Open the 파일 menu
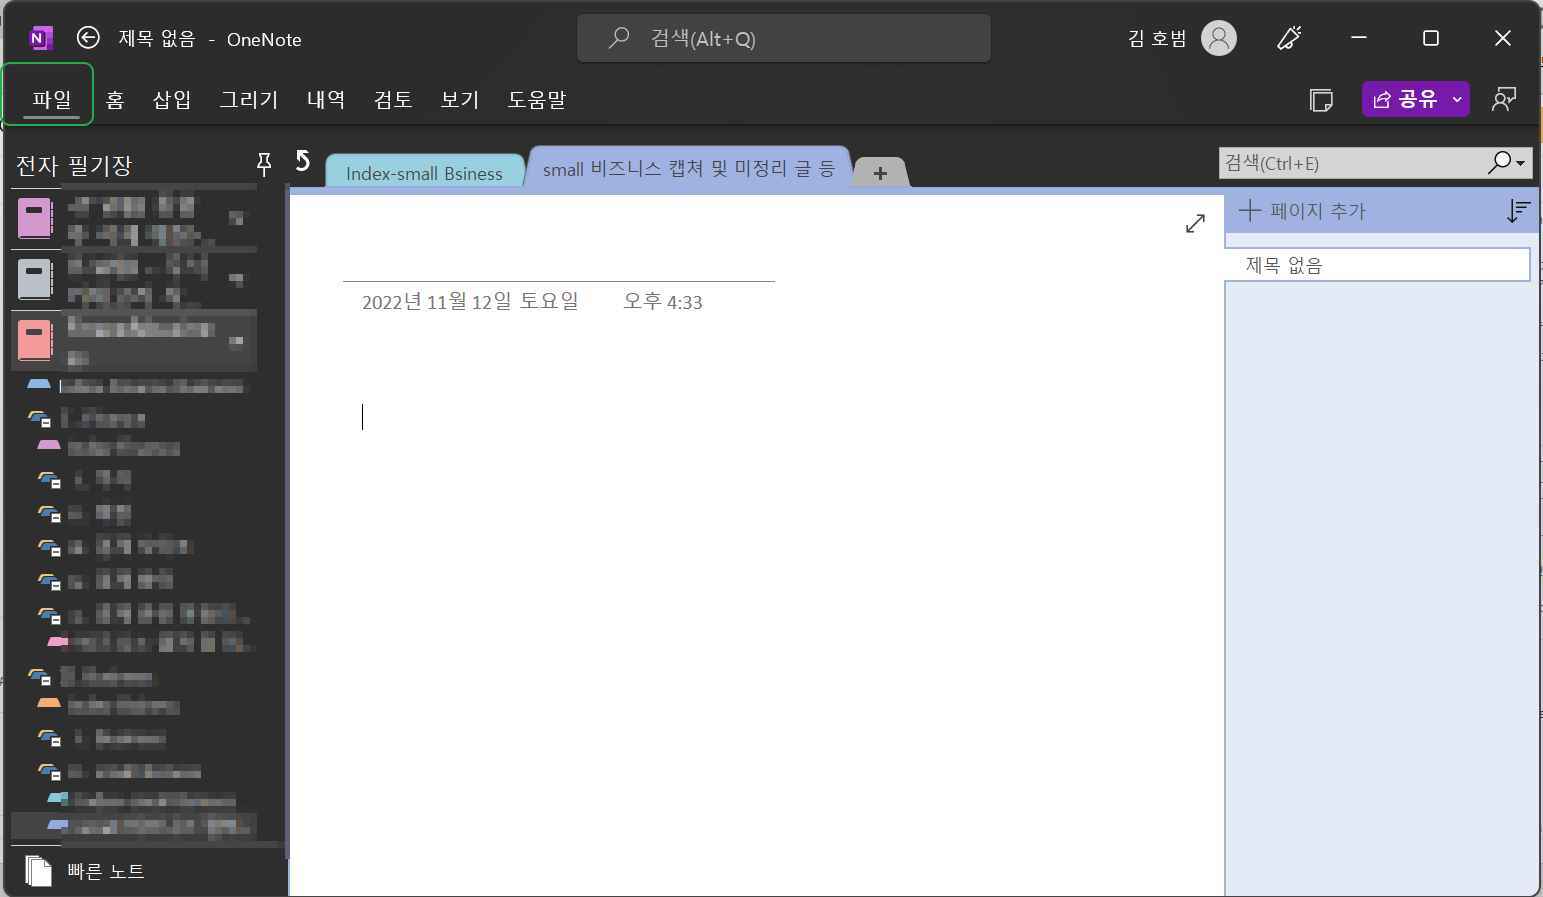1543x897 pixels. 51,99
